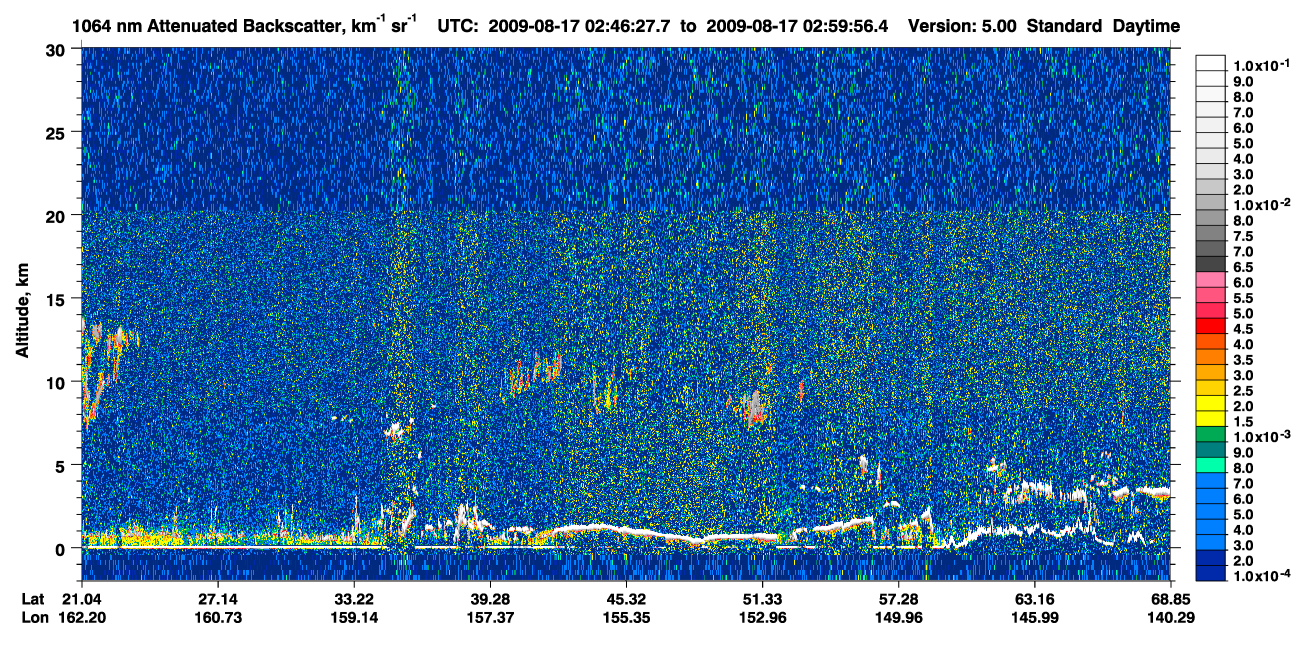Click longitude value "140.29"

1170,617
